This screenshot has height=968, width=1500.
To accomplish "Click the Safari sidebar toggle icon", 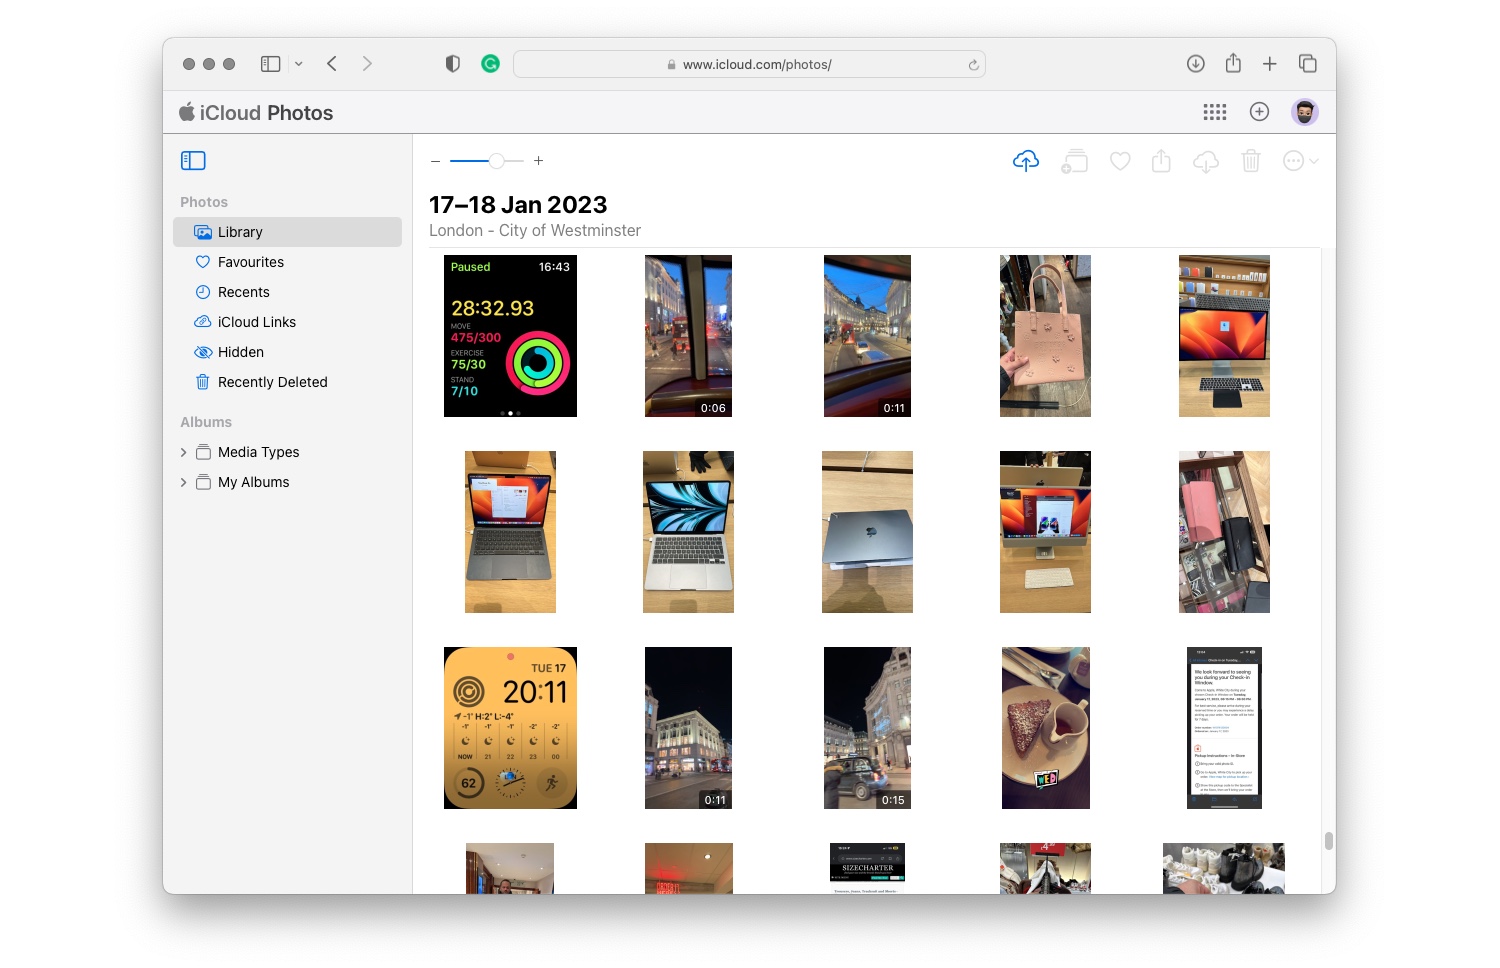I will click(x=270, y=64).
